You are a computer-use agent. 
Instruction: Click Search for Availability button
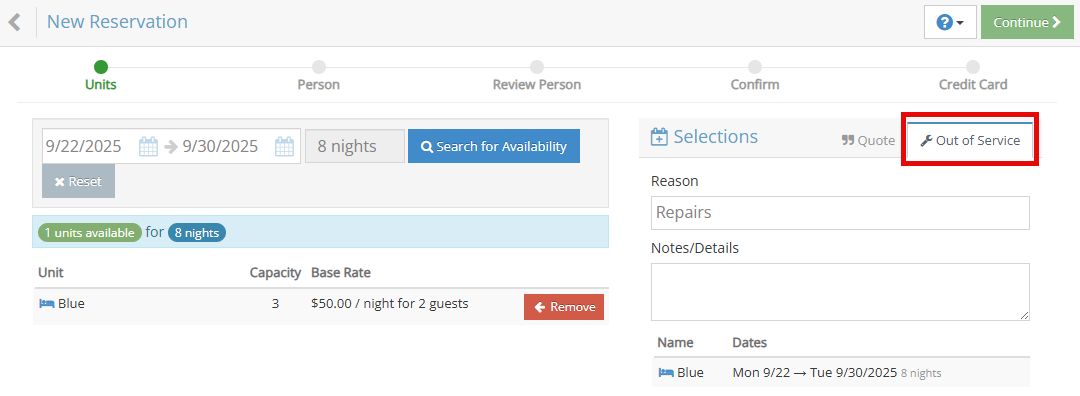pyautogui.click(x=494, y=146)
